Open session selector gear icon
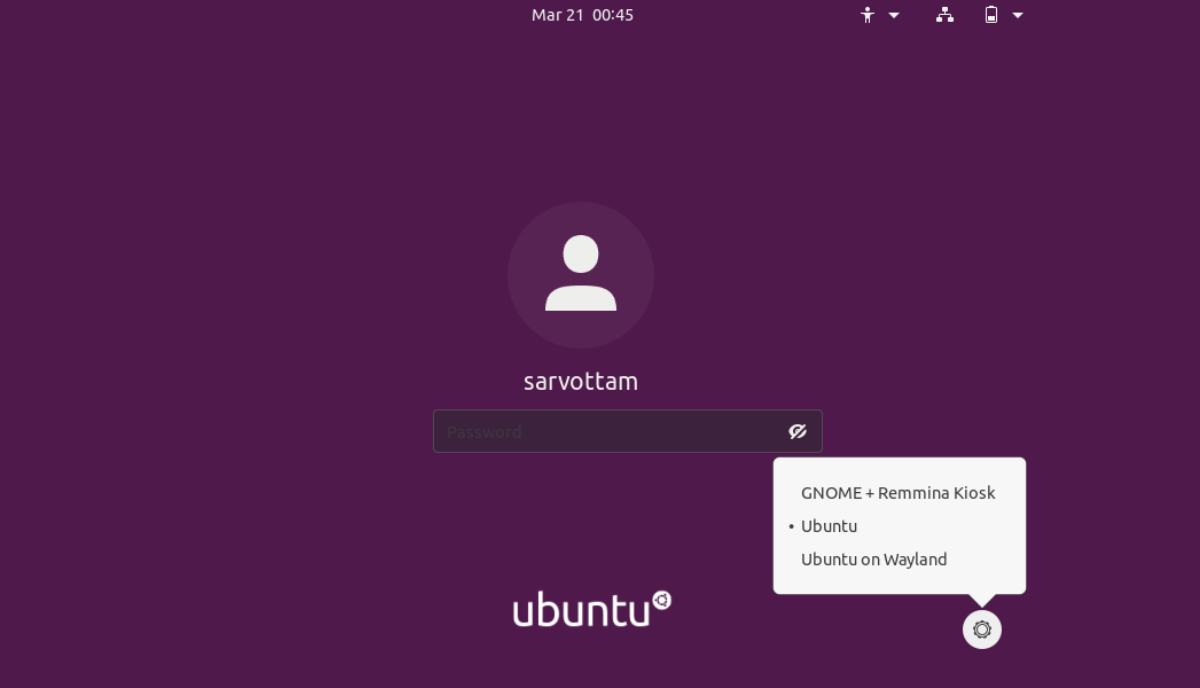Screen dimensions: 1200x688 coord(982,630)
